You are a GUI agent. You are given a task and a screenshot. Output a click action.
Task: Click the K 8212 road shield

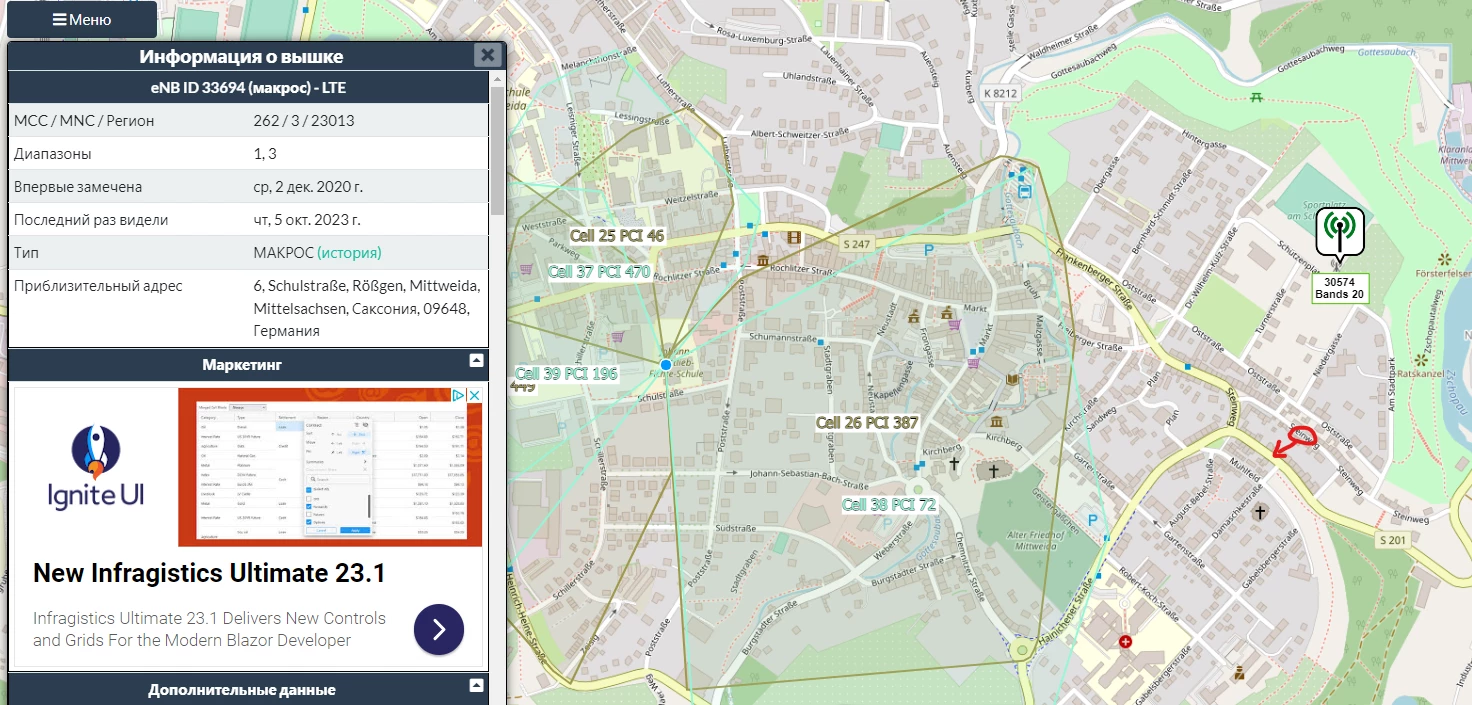(1001, 93)
